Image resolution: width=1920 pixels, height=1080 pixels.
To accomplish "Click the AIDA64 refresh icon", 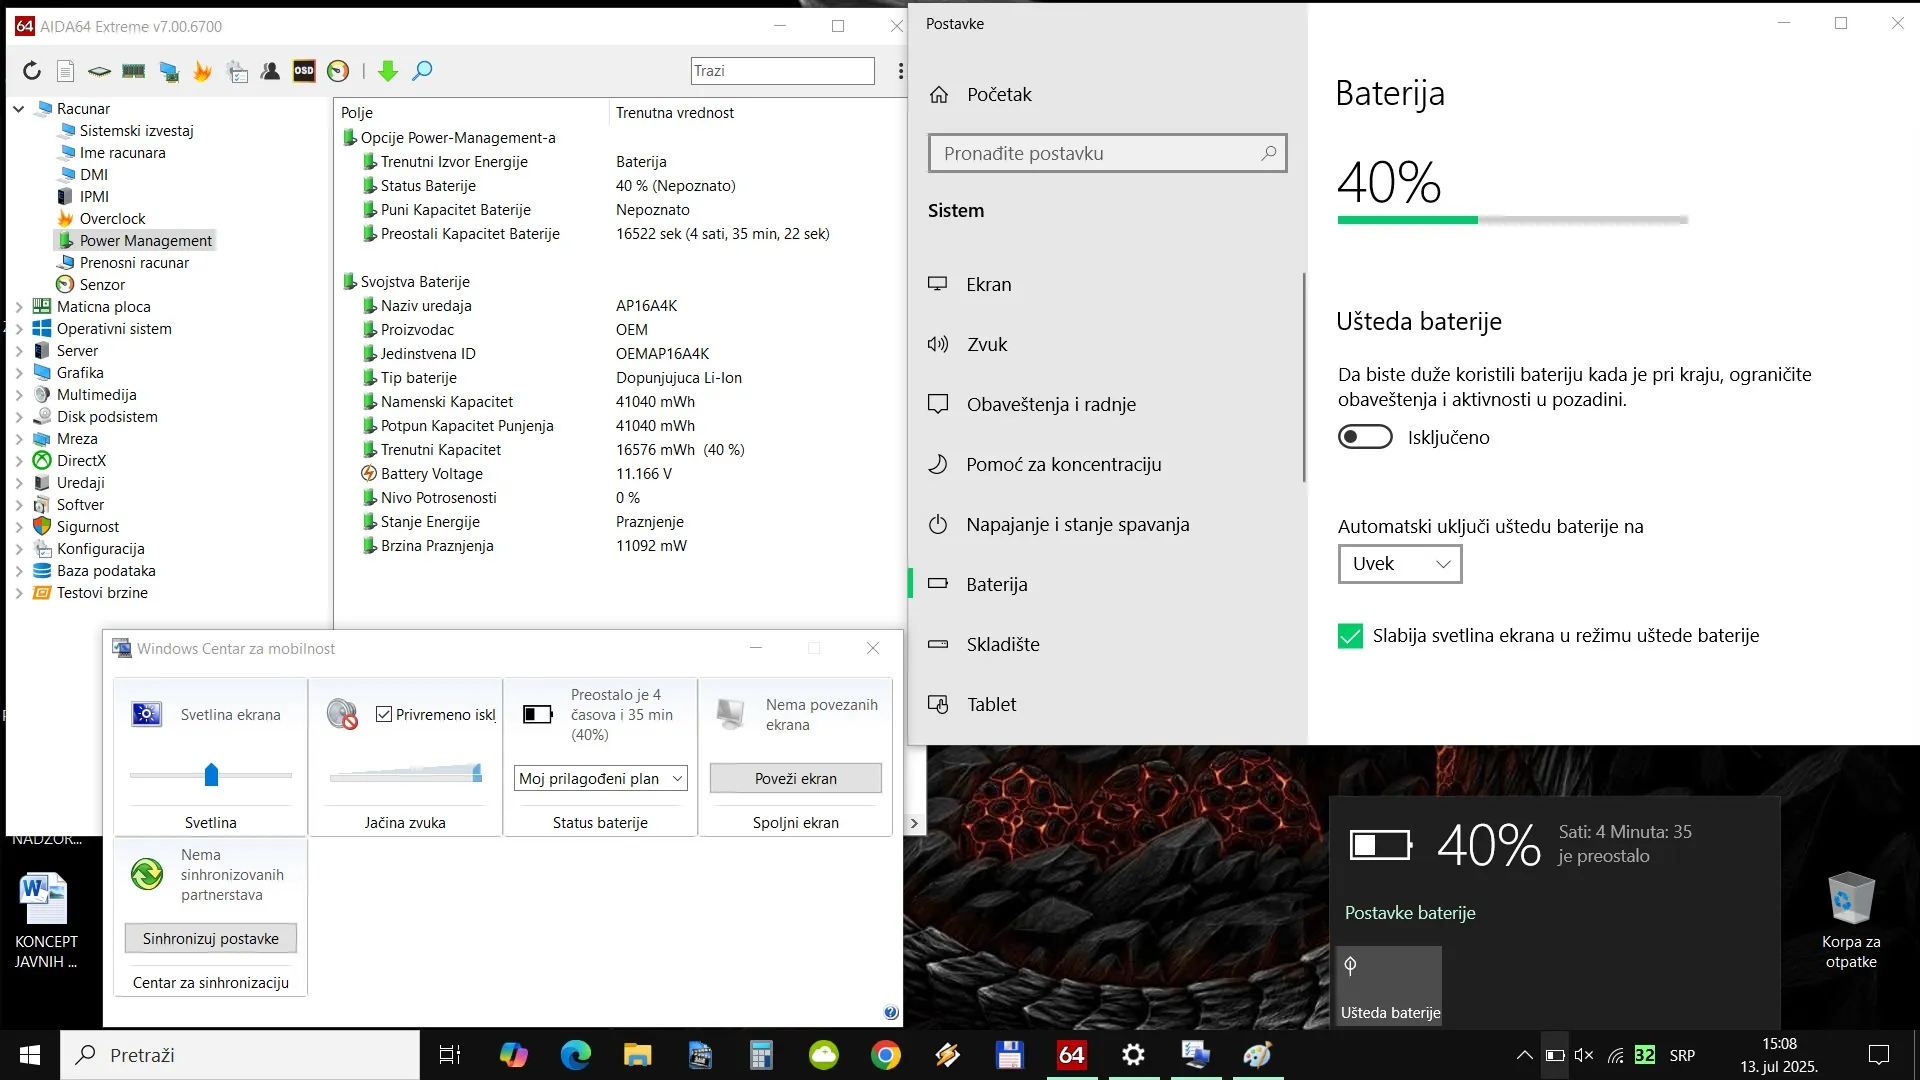I will pyautogui.click(x=32, y=71).
